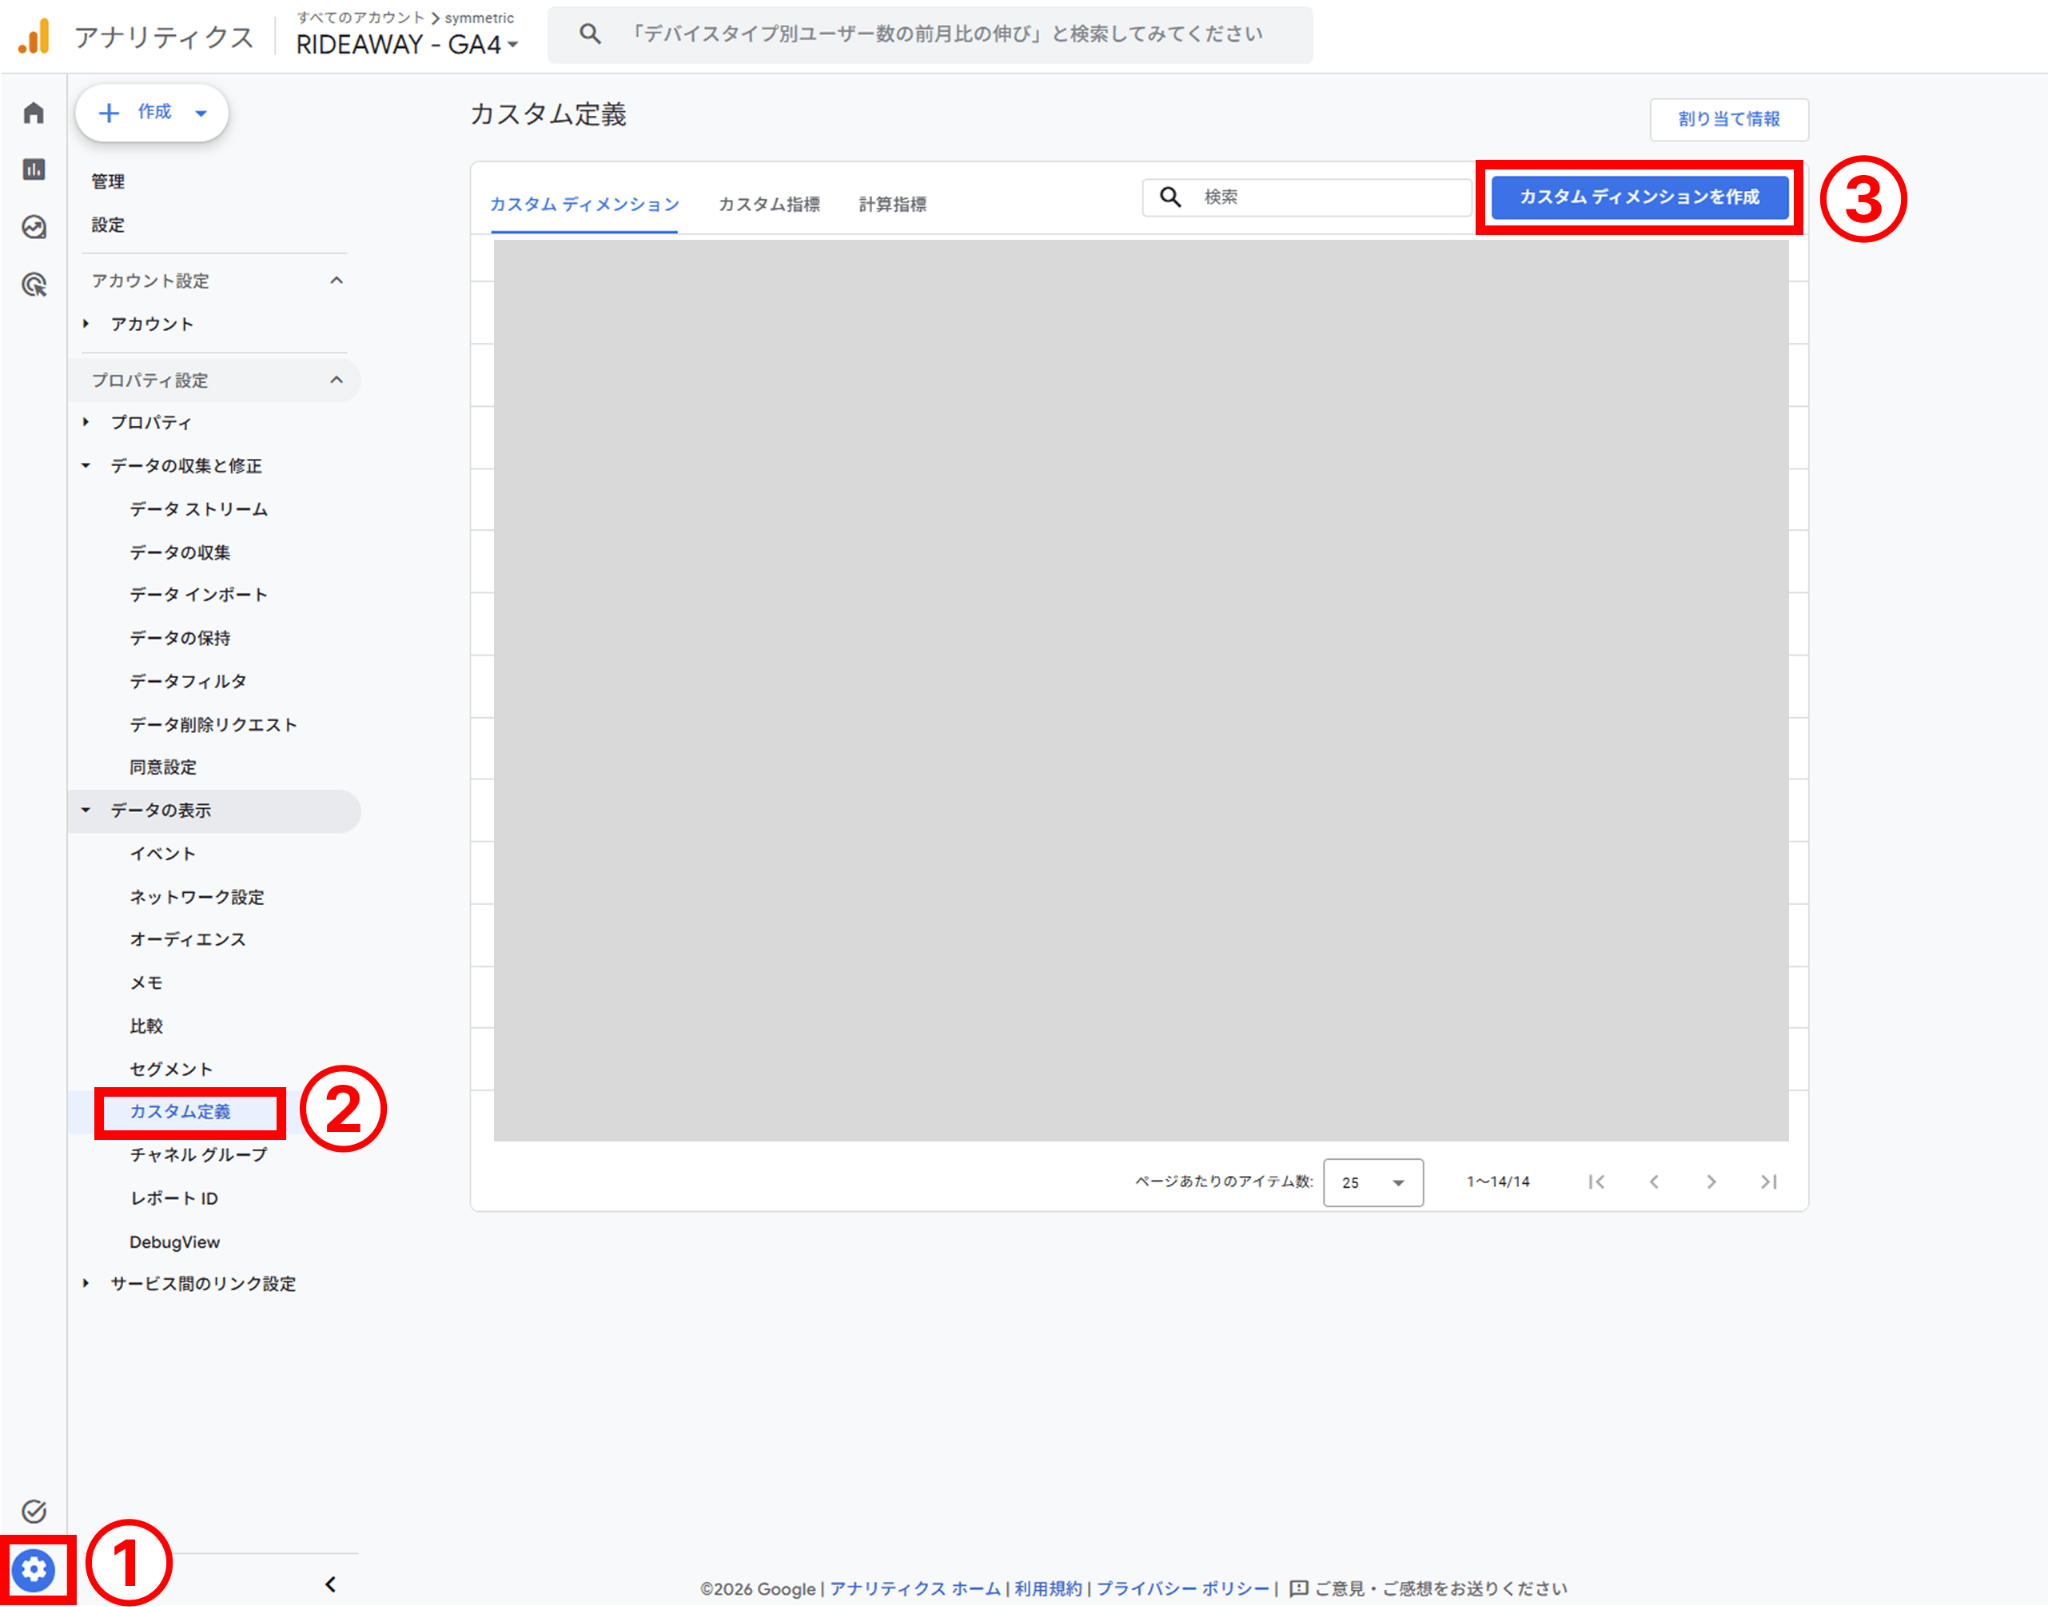Open 同意設定 page
Image resolution: width=2048 pixels, height=1607 pixels.
click(163, 767)
